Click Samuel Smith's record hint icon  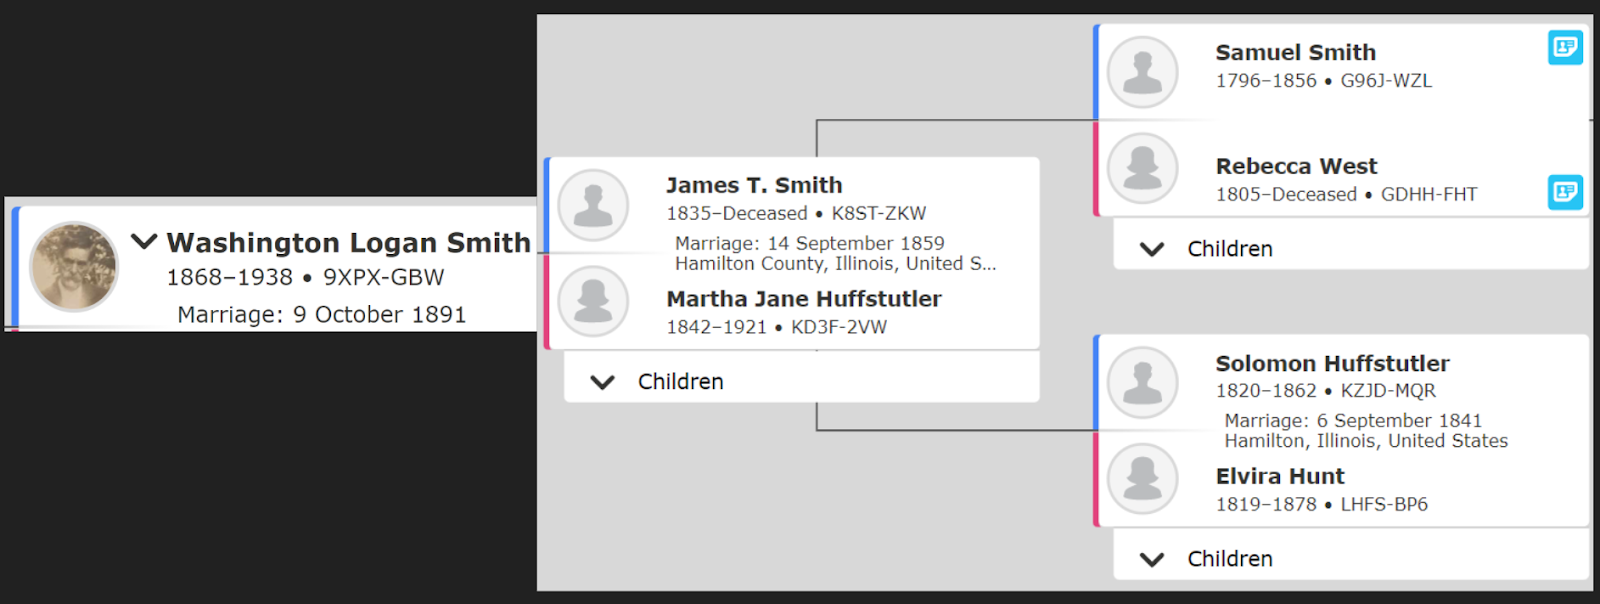click(1565, 47)
